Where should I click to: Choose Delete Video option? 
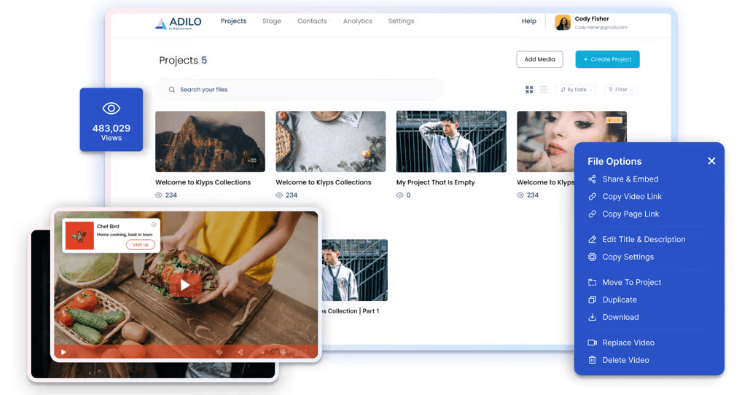click(618, 360)
